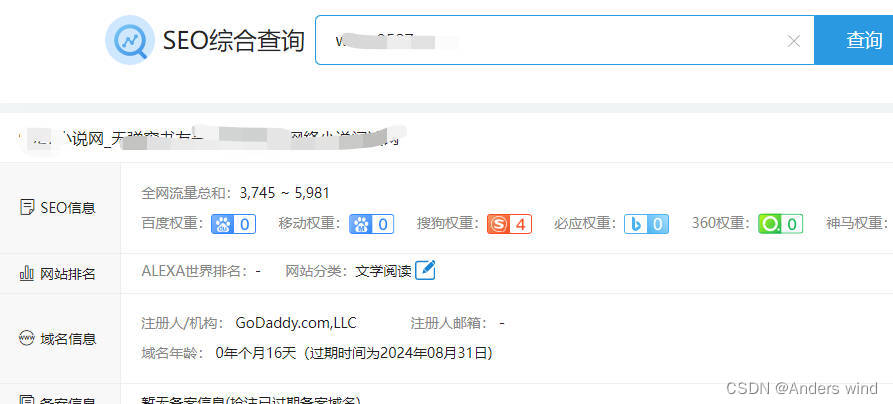This screenshot has height=404, width=893.
Task: Click the blurred site title heading
Action: 211,140
